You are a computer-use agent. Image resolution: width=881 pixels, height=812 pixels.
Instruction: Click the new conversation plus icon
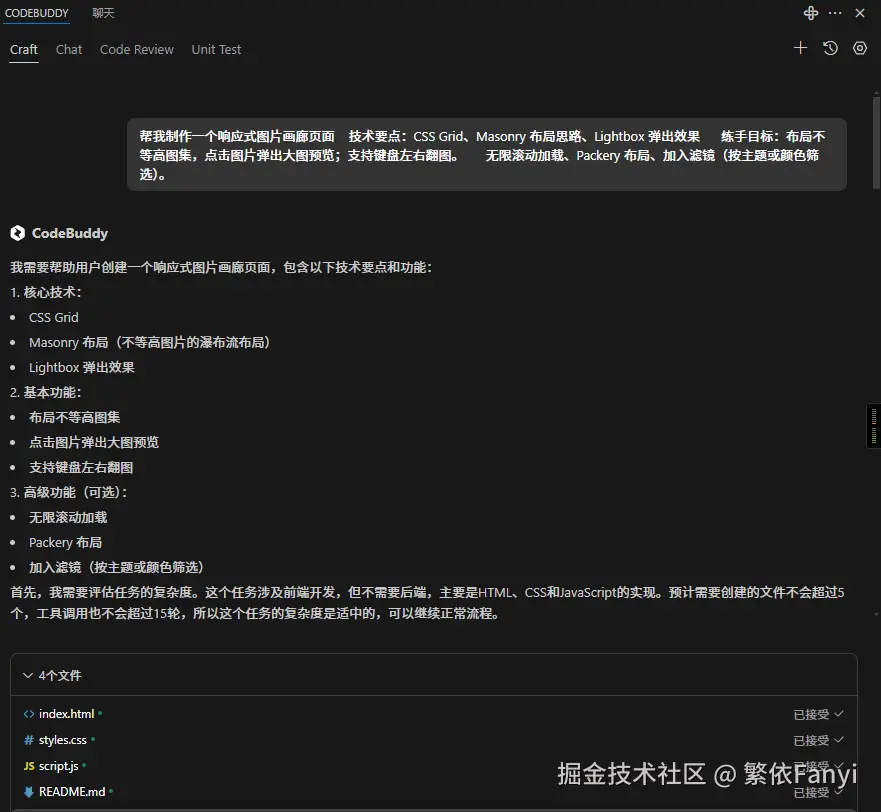(x=800, y=48)
